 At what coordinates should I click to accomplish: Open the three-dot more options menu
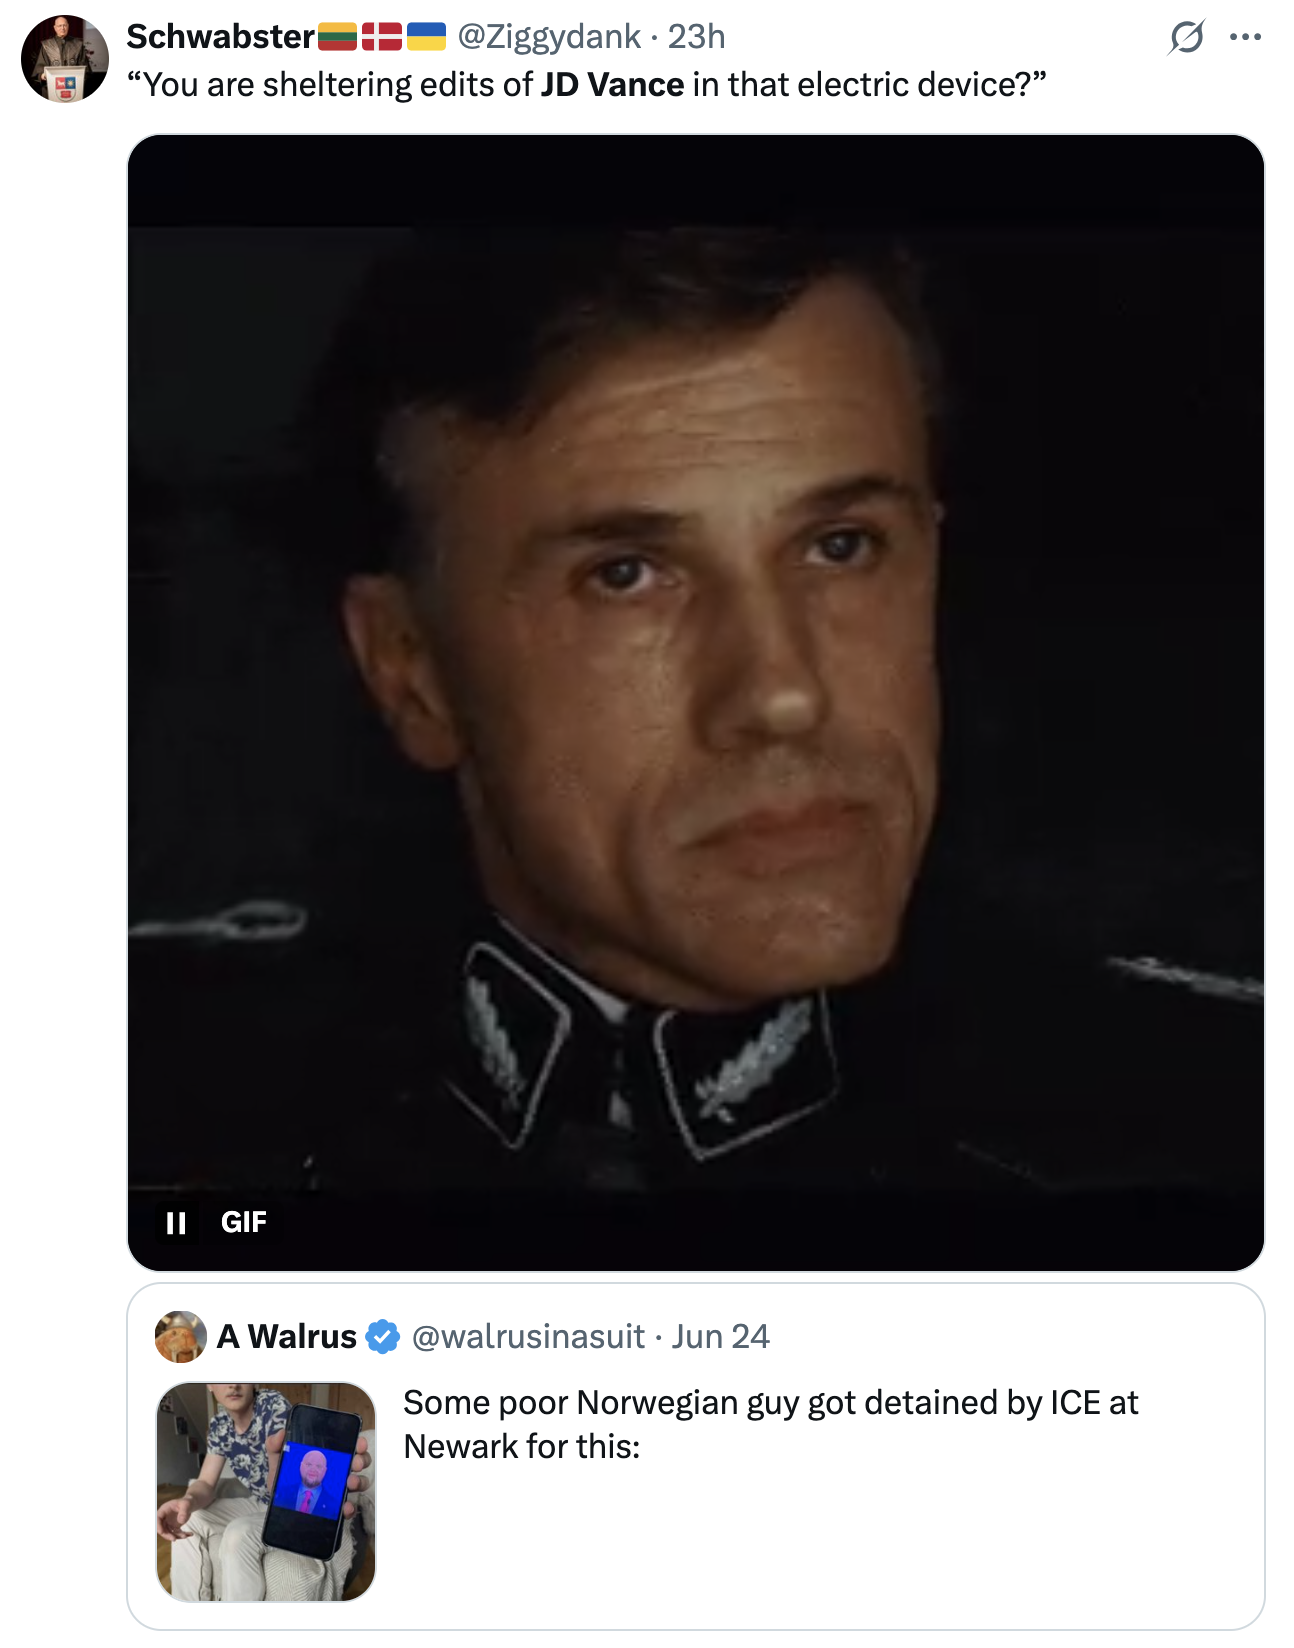pos(1245,38)
